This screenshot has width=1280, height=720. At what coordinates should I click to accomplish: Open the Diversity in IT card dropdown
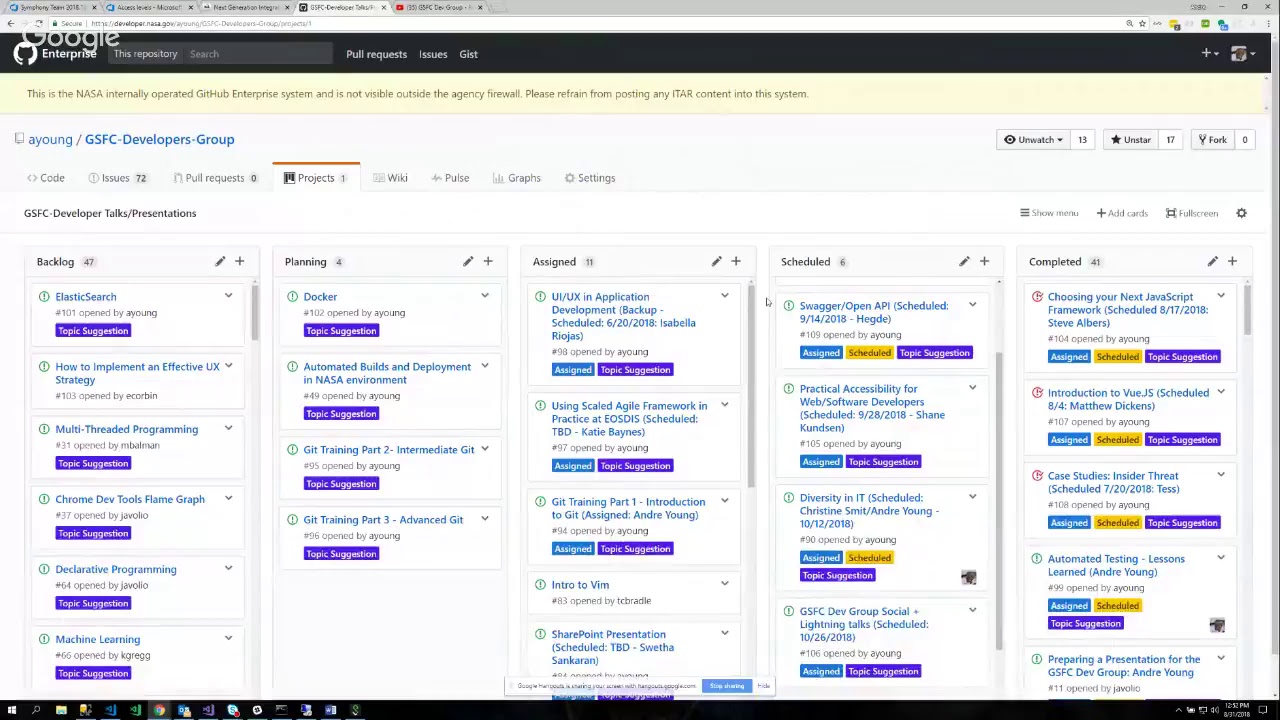click(972, 497)
